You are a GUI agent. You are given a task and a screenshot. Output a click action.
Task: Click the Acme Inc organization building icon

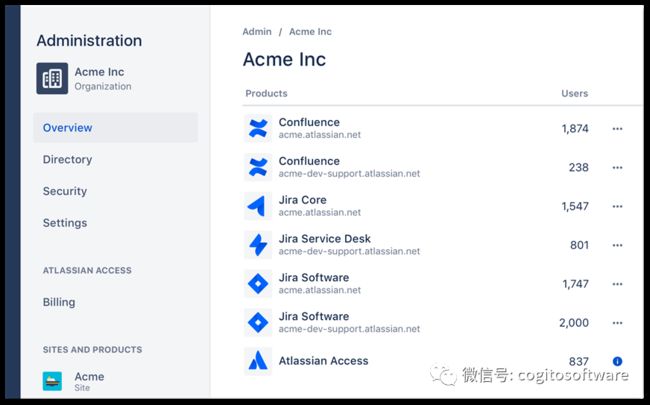52,78
